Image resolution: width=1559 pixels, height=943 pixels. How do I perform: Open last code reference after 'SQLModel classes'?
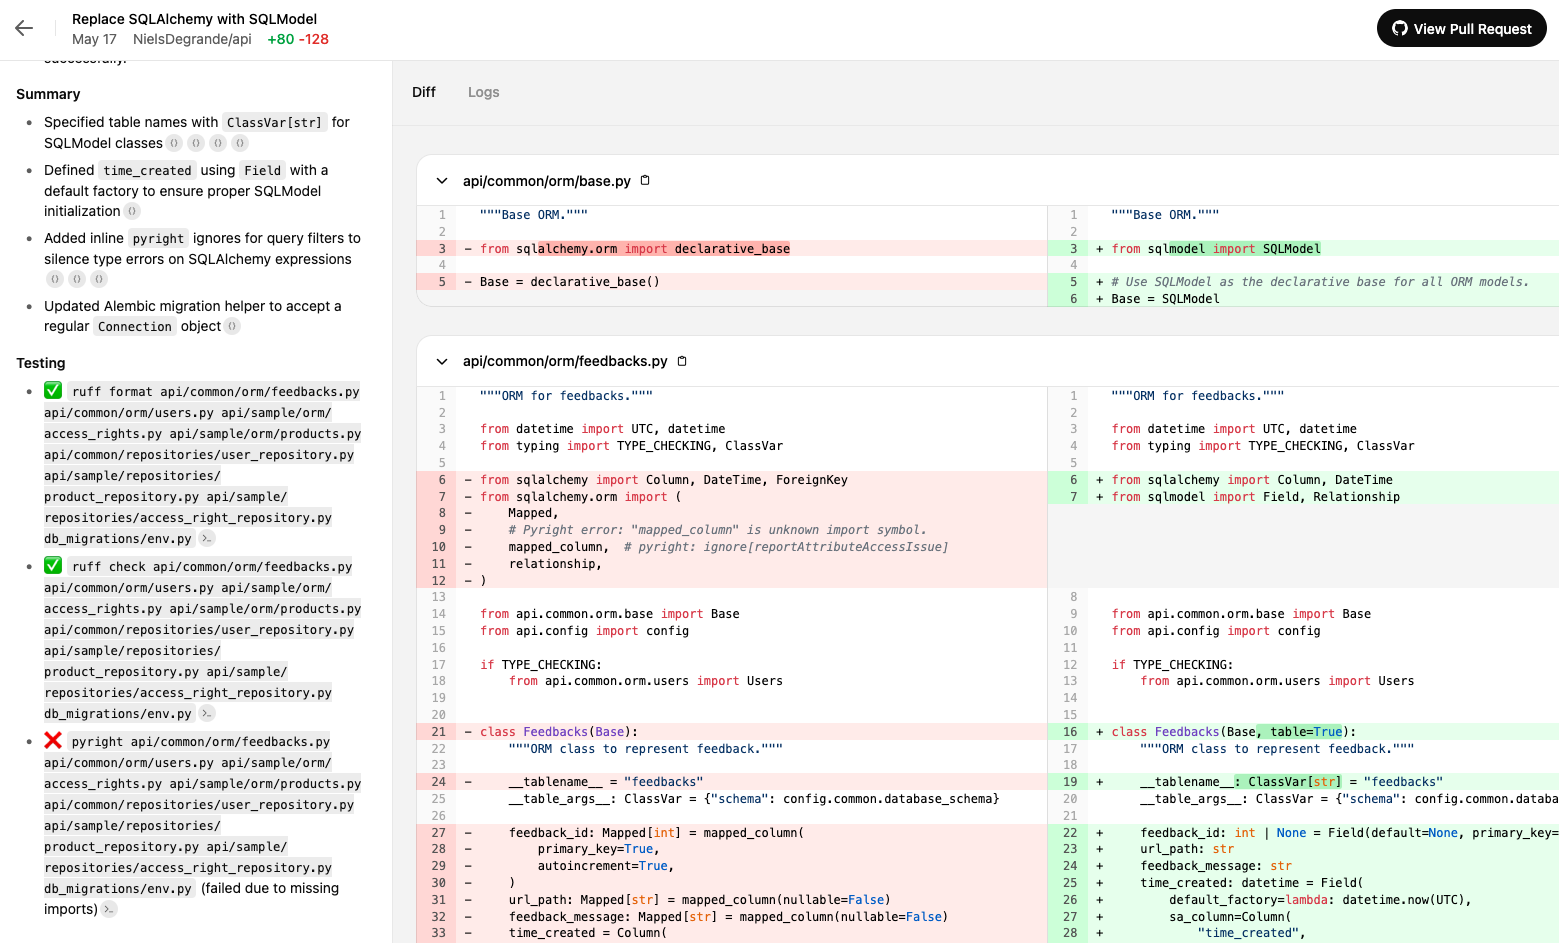pos(240,143)
